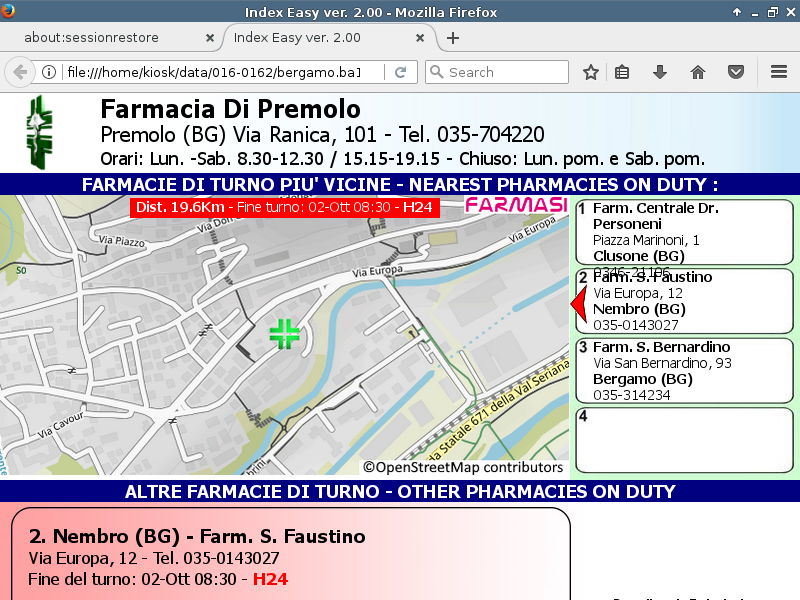This screenshot has width=800, height=600.
Task: Click the Farmacia Di Premolo caduceus logo
Action: (41, 130)
